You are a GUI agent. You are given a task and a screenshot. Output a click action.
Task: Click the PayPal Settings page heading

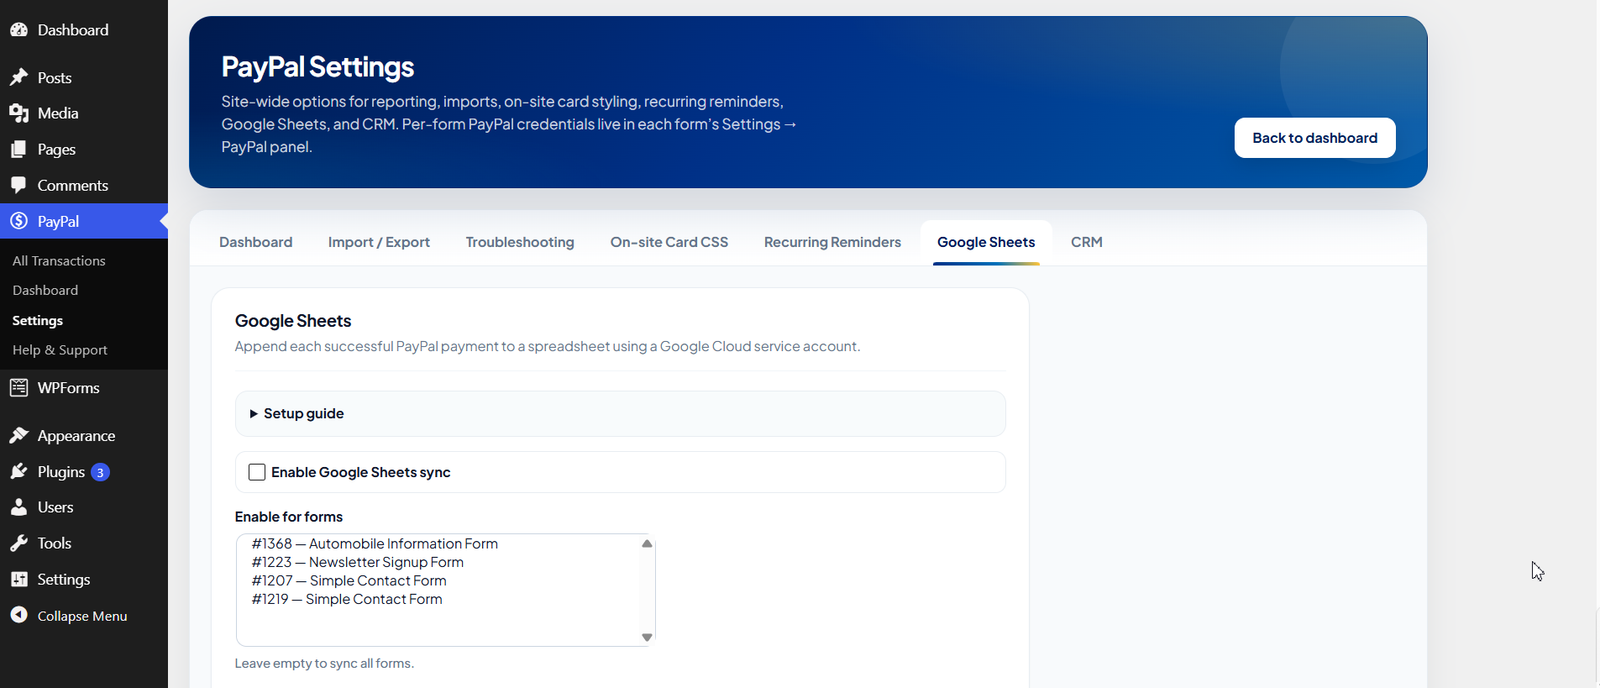[x=318, y=67]
